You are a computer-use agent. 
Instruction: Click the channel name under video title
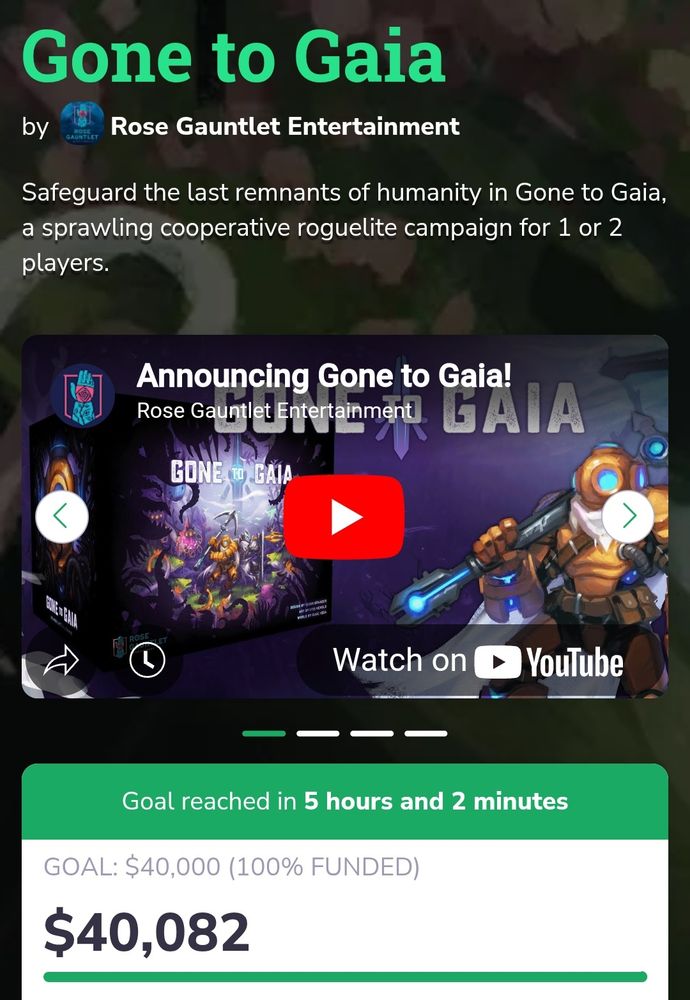pyautogui.click(x=274, y=410)
